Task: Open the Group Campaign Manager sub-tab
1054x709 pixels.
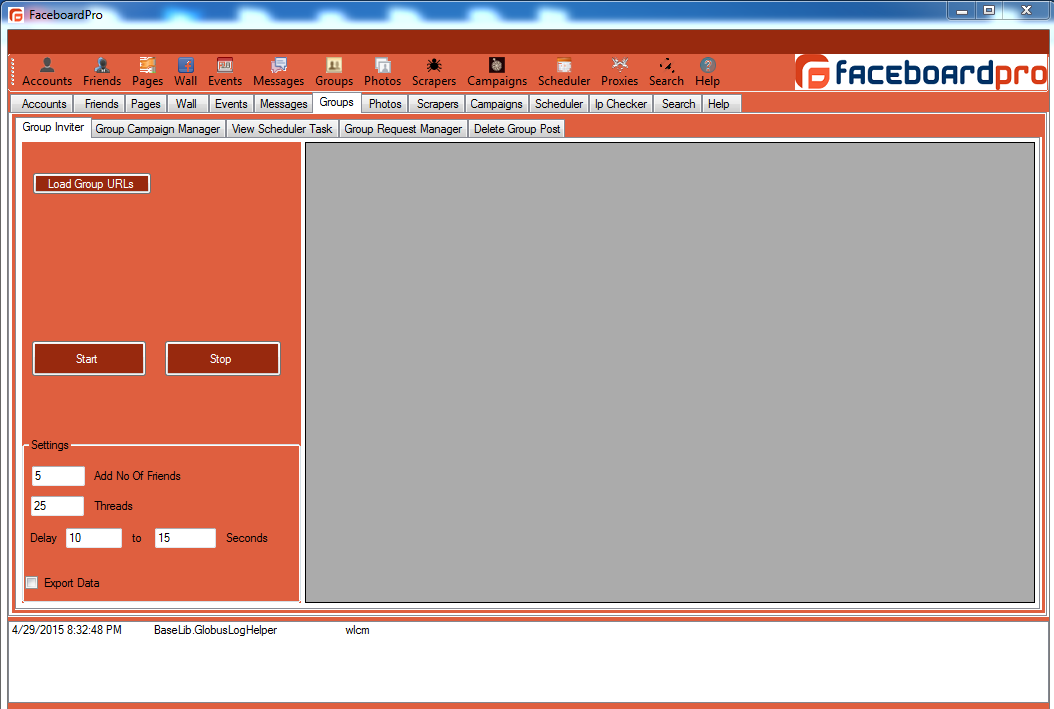Action: click(x=158, y=128)
